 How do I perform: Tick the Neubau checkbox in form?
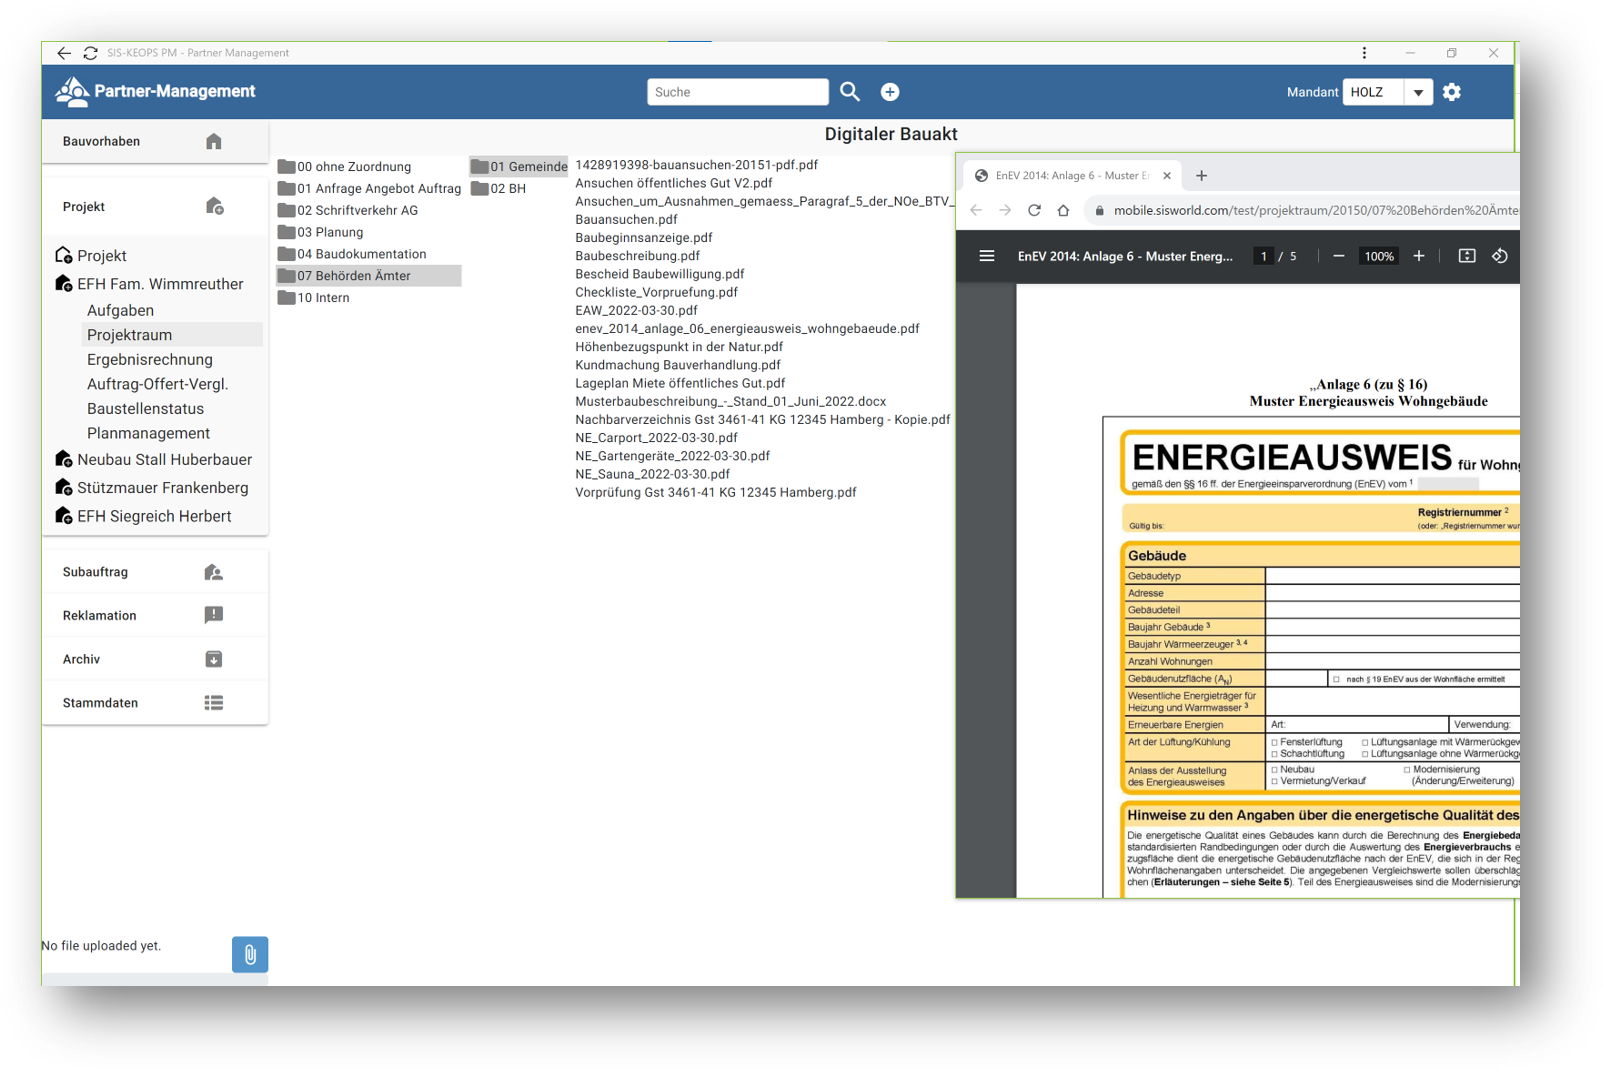(1274, 770)
